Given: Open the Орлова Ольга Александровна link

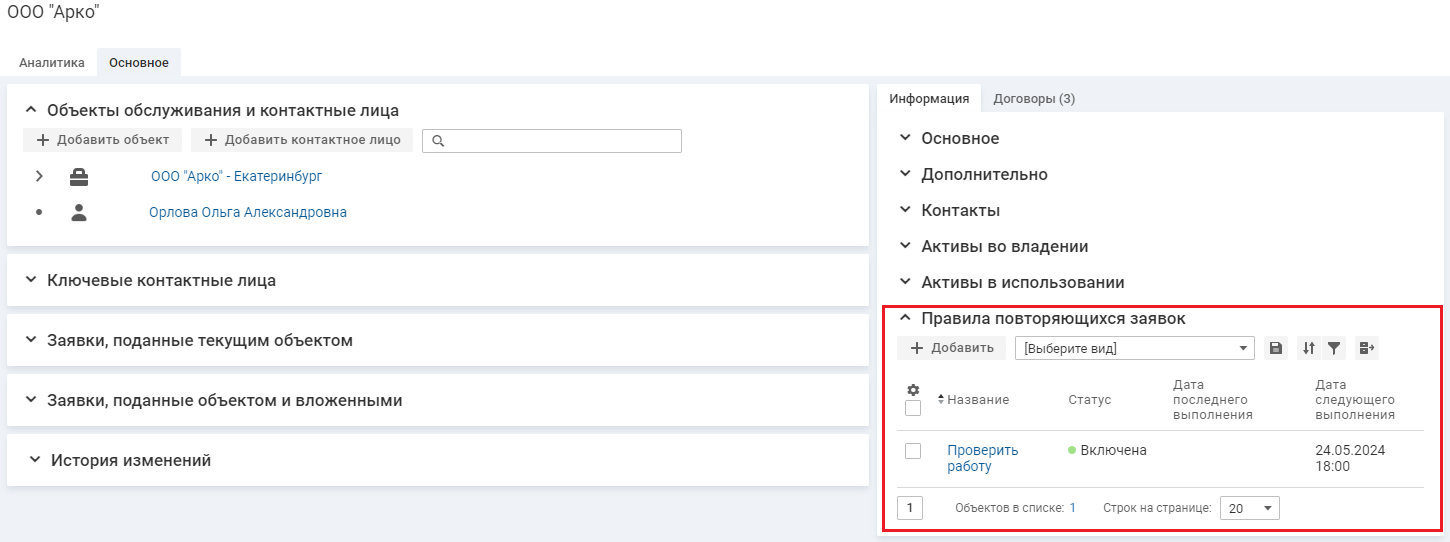Looking at the screenshot, I should point(248,212).
